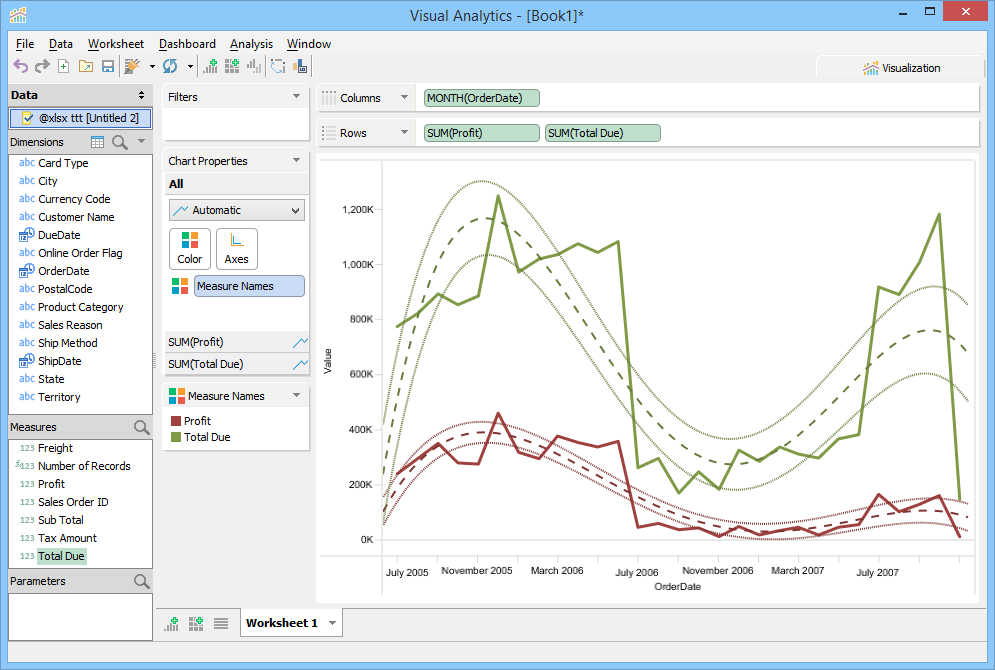Open the refresh options dropdown arrow
Viewport: 995px width, 670px height.
[x=190, y=66]
